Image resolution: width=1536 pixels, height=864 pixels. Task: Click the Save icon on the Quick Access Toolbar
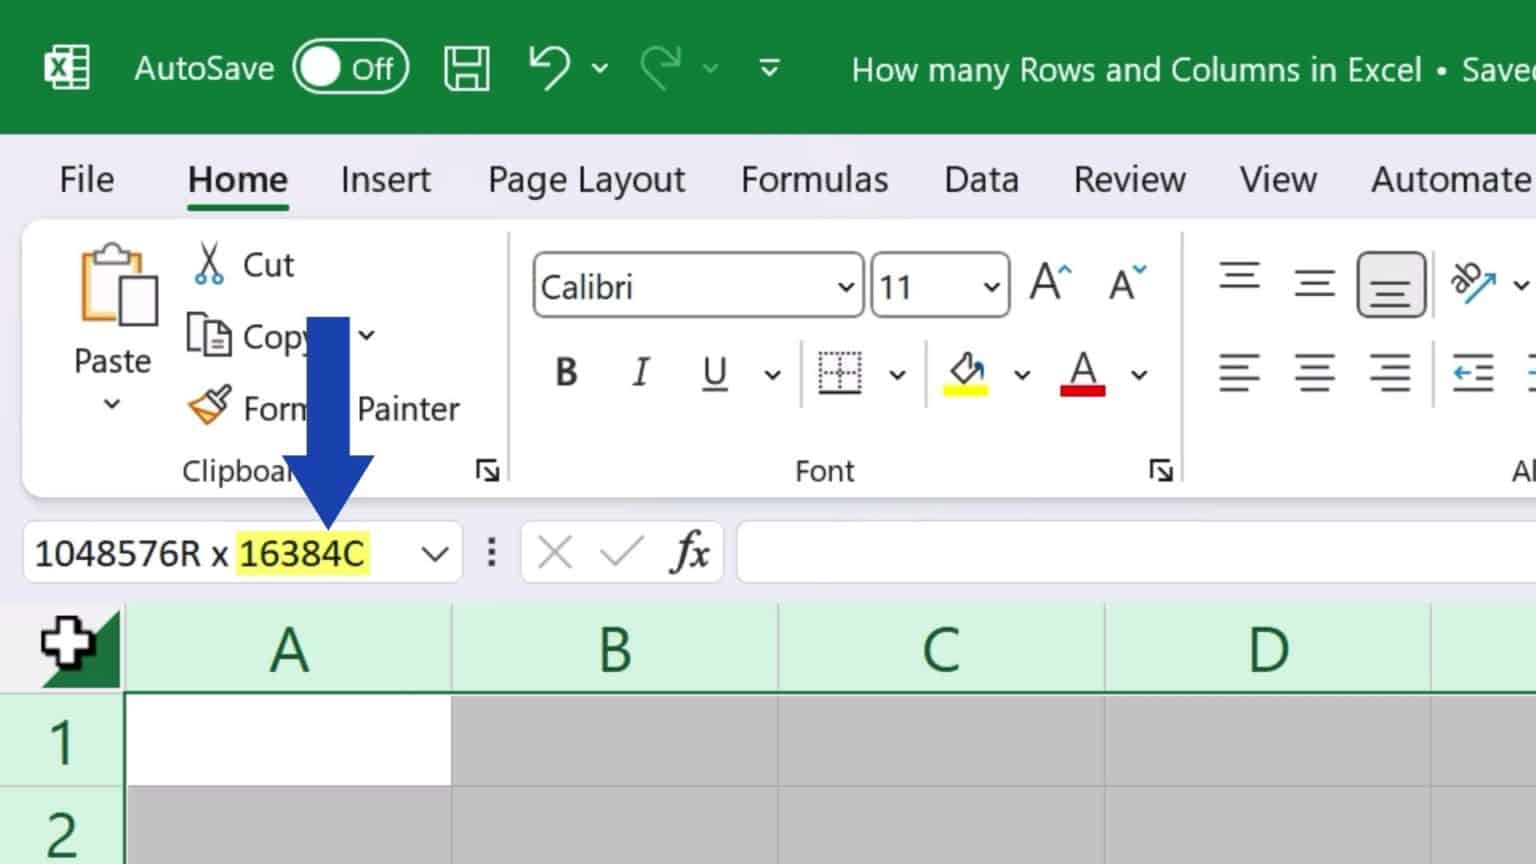click(466, 67)
